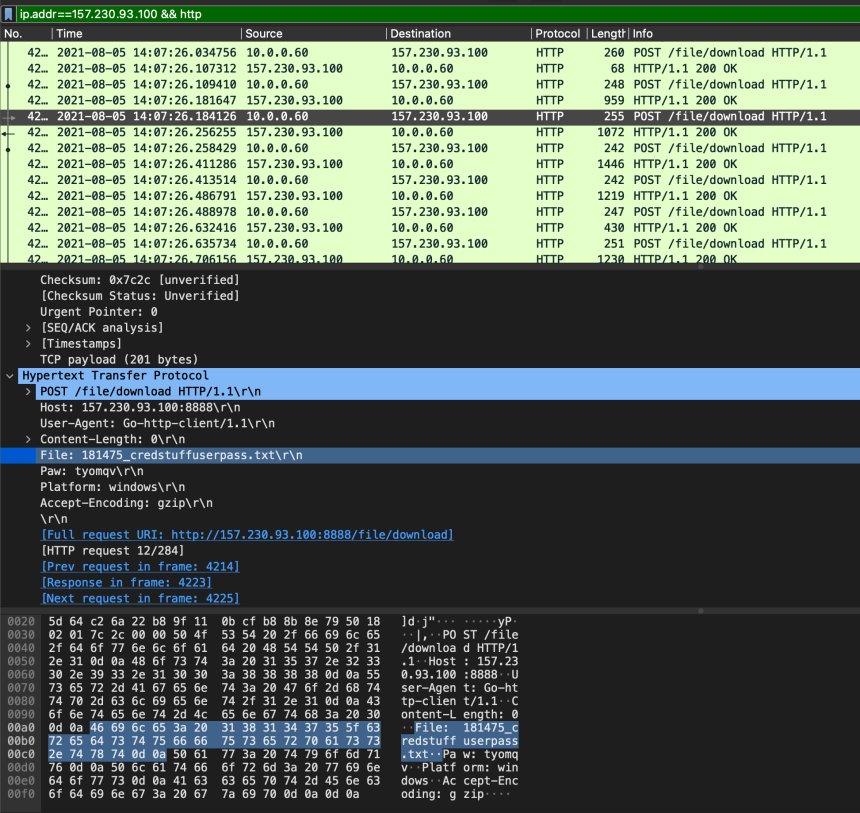Select the 1446-length packet timed 14:07:26.411286
This screenshot has width=860, height=813.
click(430, 164)
